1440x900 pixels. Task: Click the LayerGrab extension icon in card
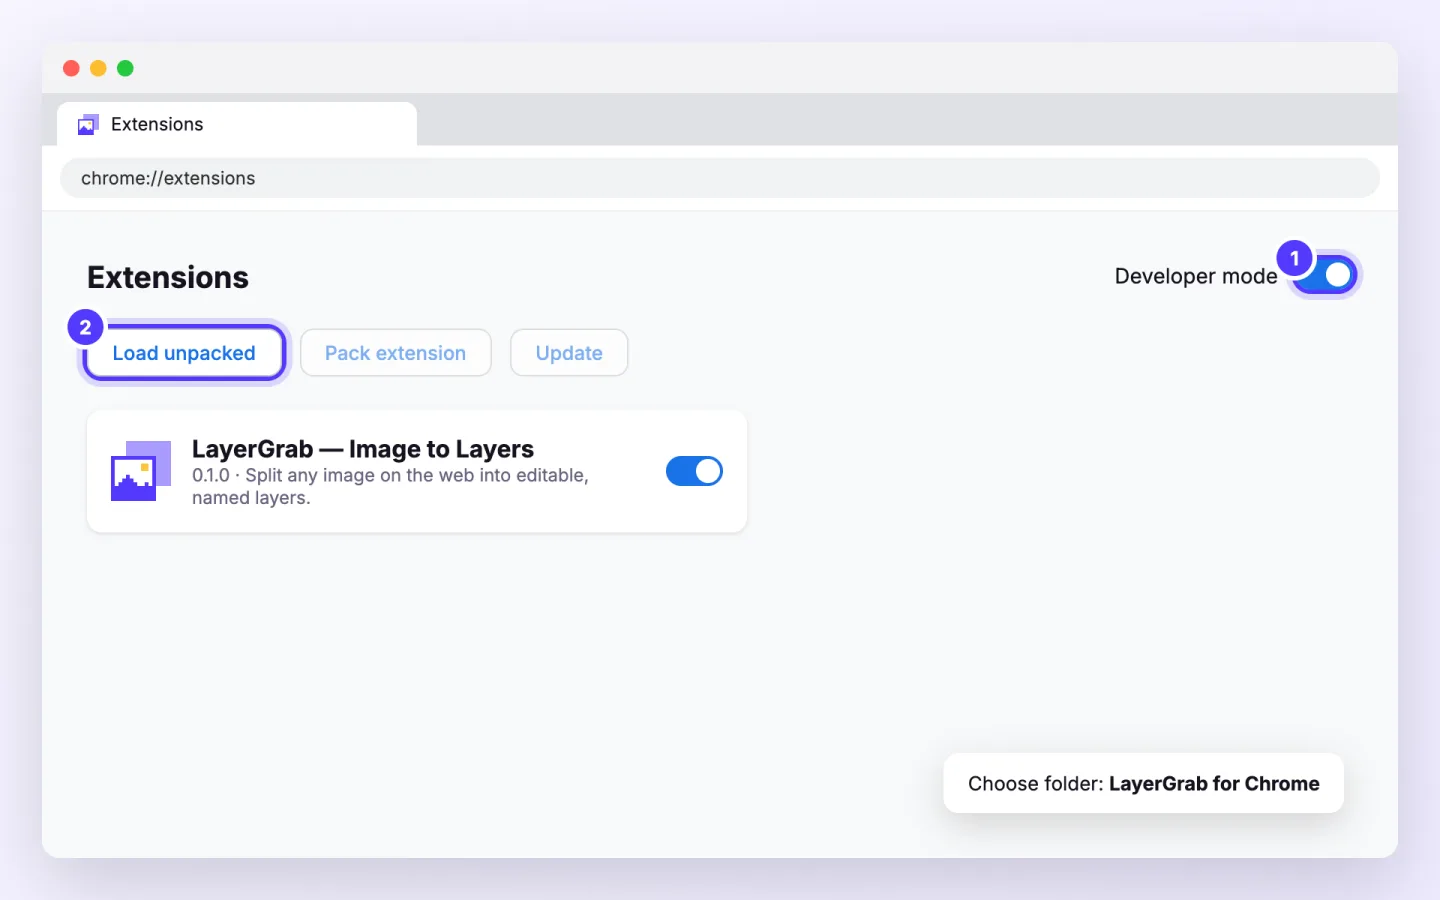[141, 471]
